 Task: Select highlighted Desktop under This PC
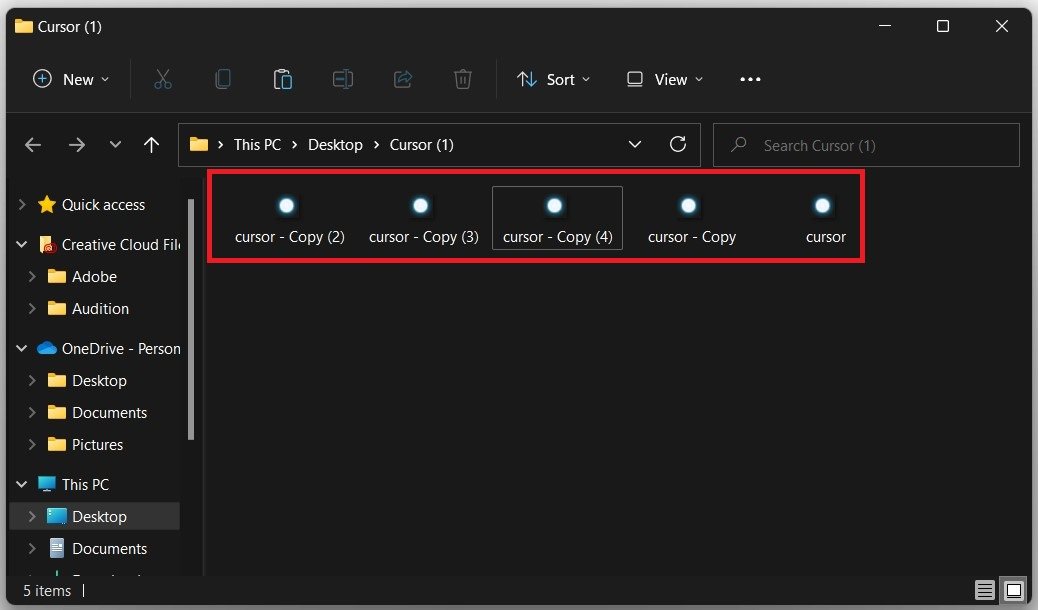[x=95, y=516]
